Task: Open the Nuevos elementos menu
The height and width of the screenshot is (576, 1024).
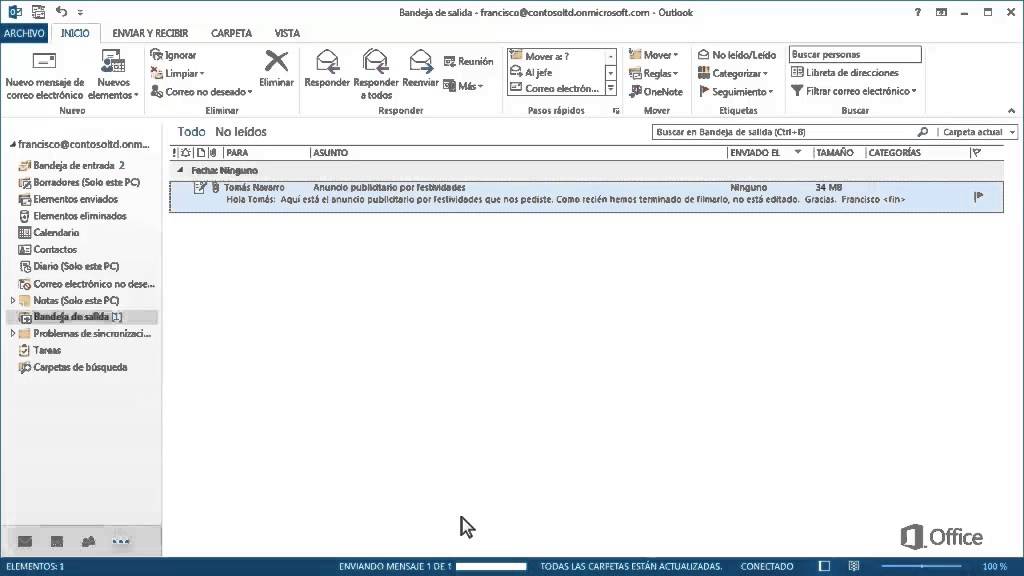Action: 113,75
